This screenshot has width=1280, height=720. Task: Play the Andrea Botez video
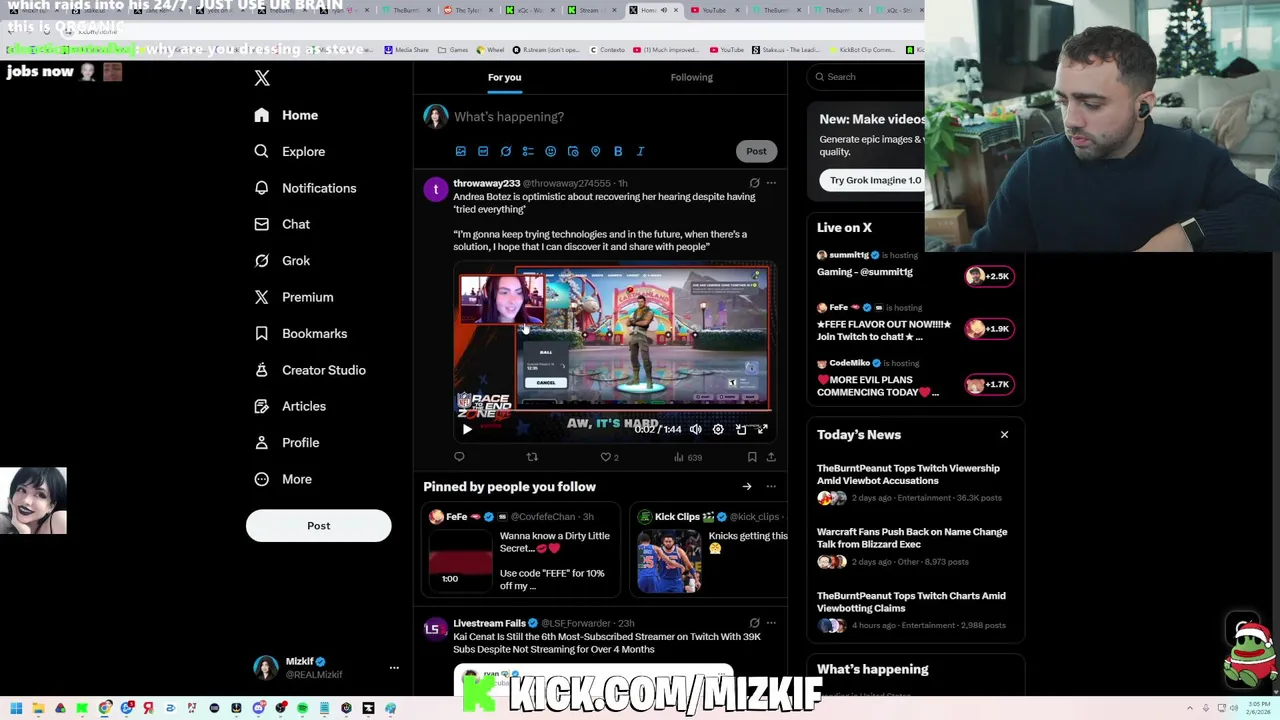[x=467, y=429]
